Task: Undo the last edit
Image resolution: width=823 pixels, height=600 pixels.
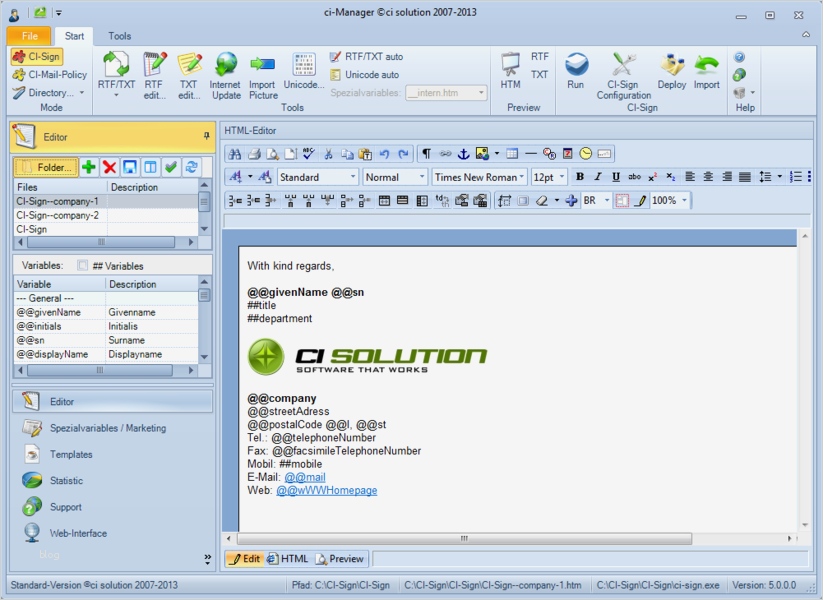Action: 384,154
